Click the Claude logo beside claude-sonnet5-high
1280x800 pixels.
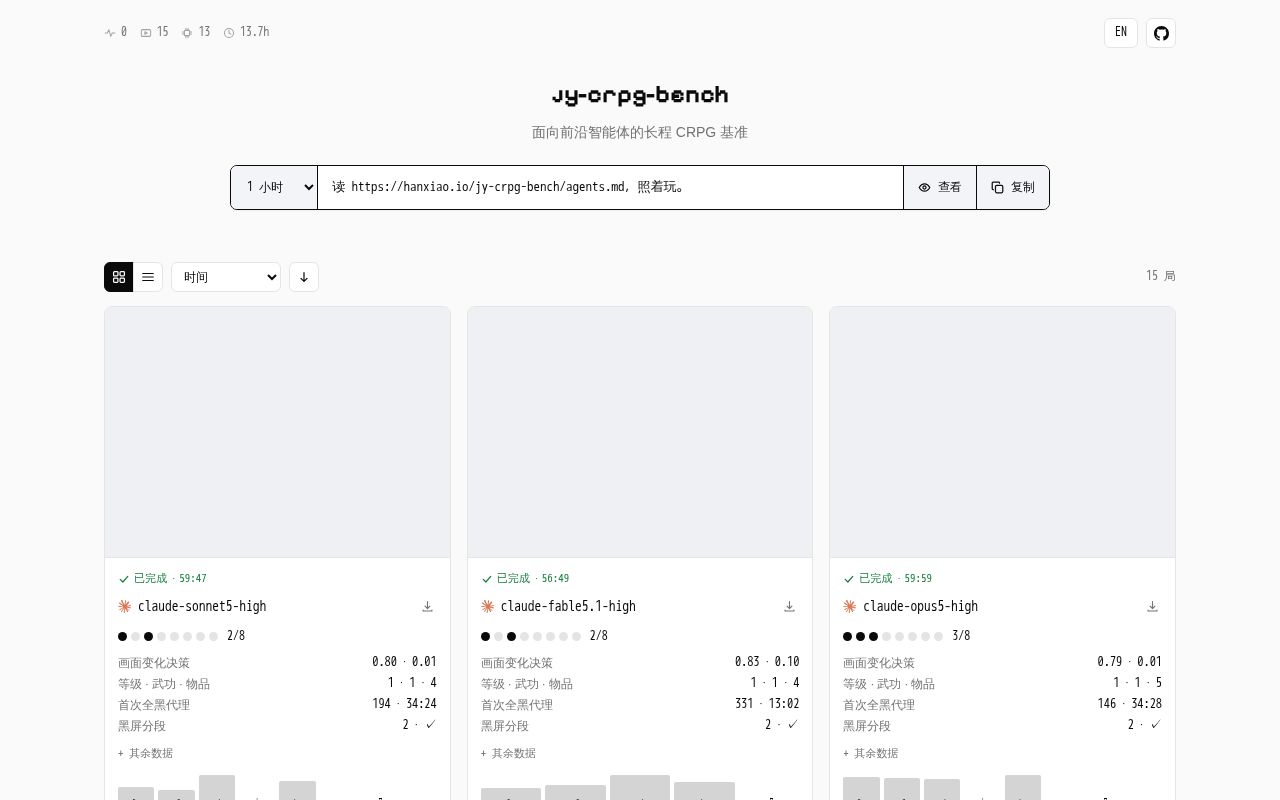click(x=125, y=606)
